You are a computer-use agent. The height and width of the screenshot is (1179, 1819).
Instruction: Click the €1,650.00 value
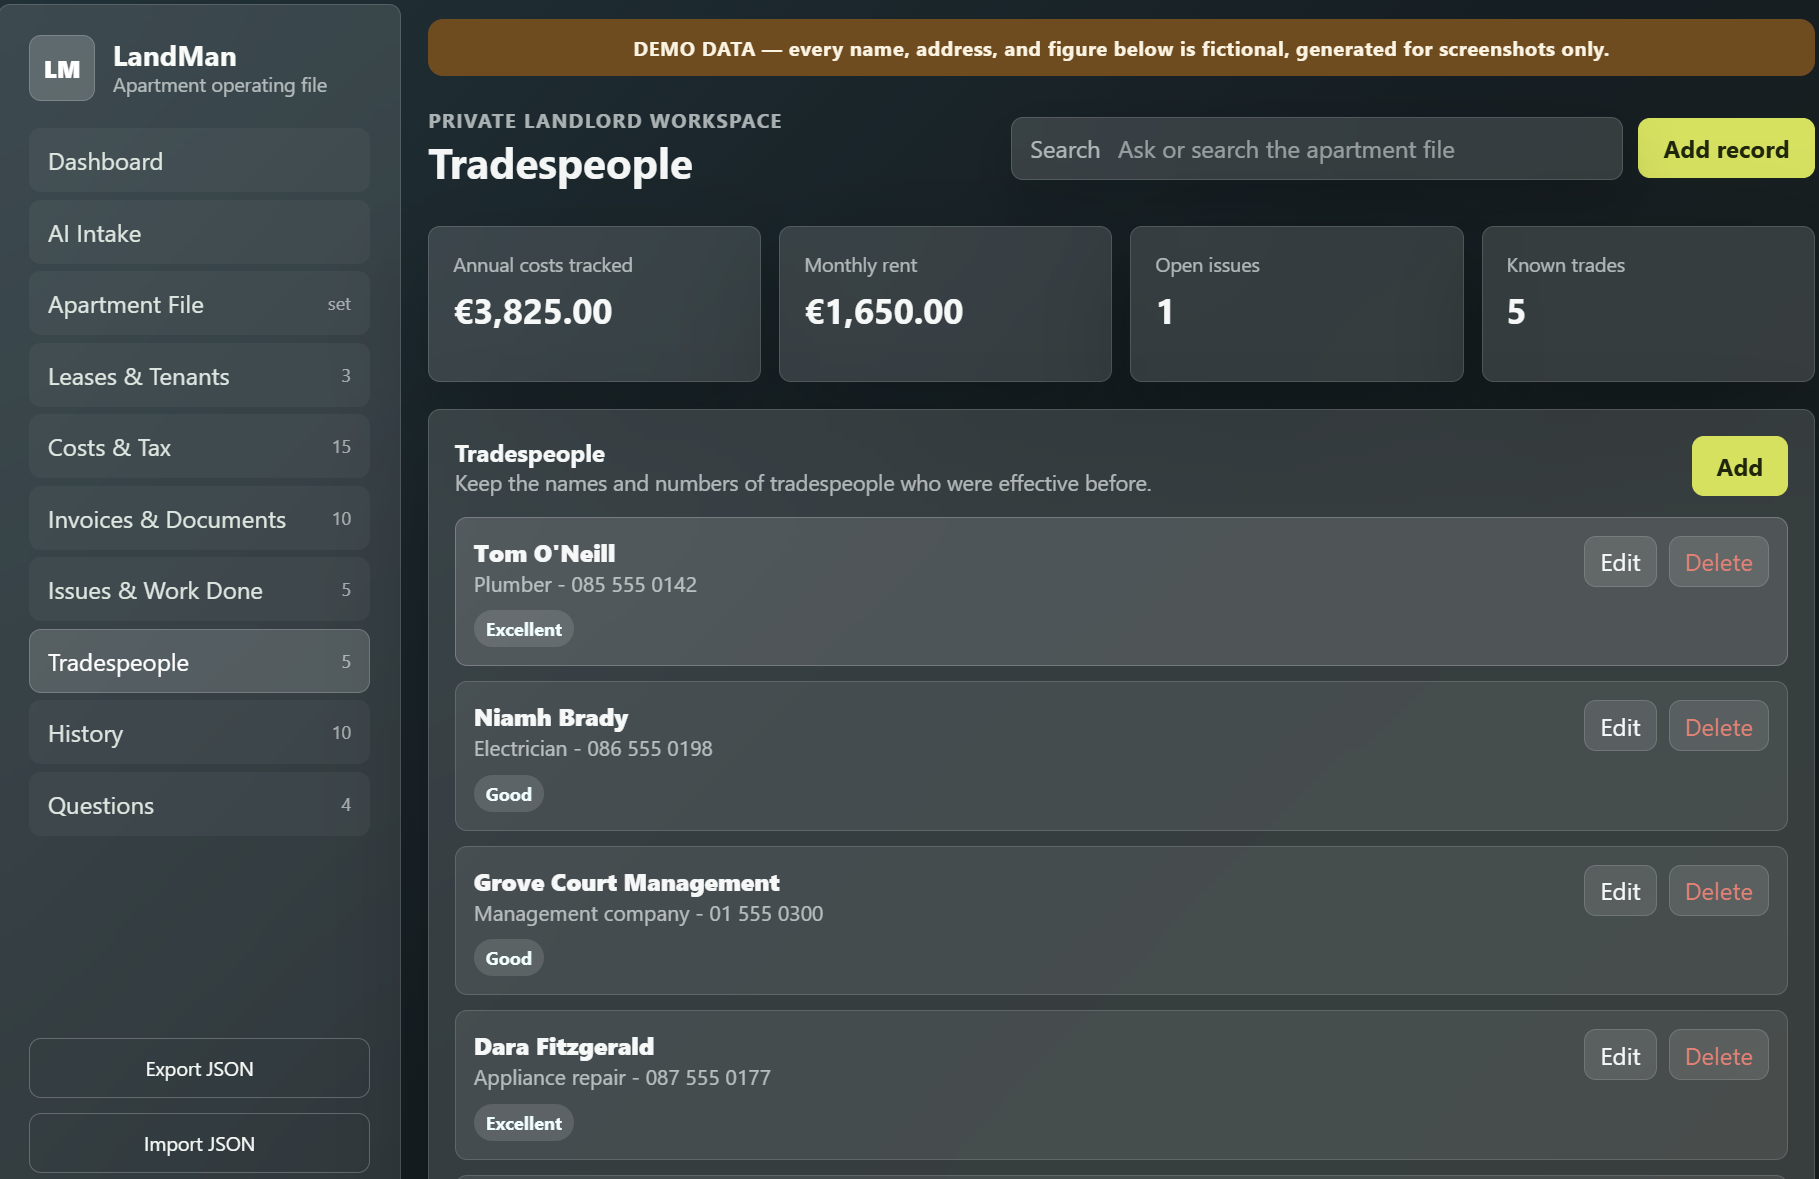coord(884,312)
